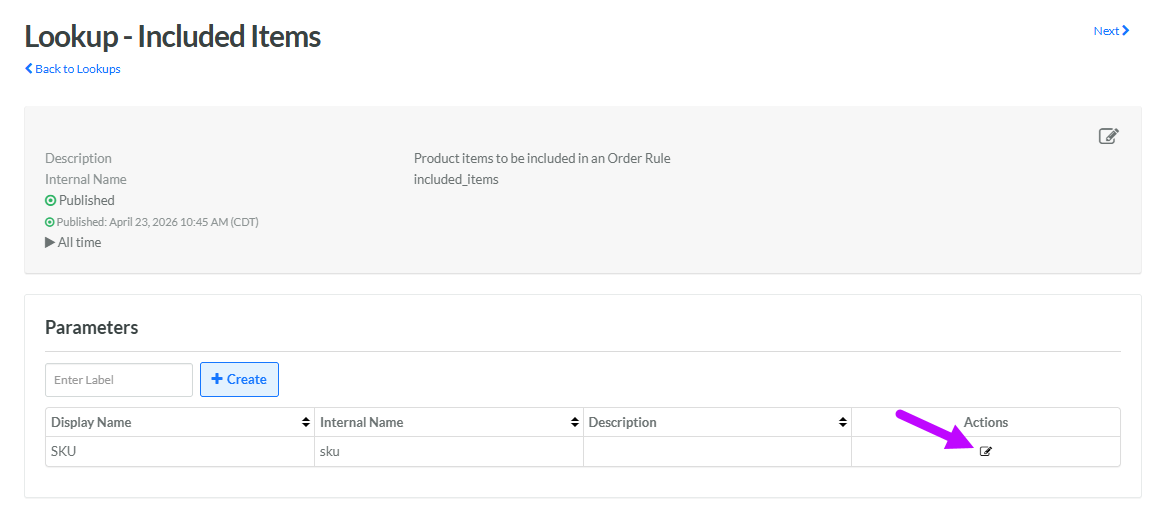The image size is (1150, 508).
Task: Click the Actions column header
Action: (985, 423)
